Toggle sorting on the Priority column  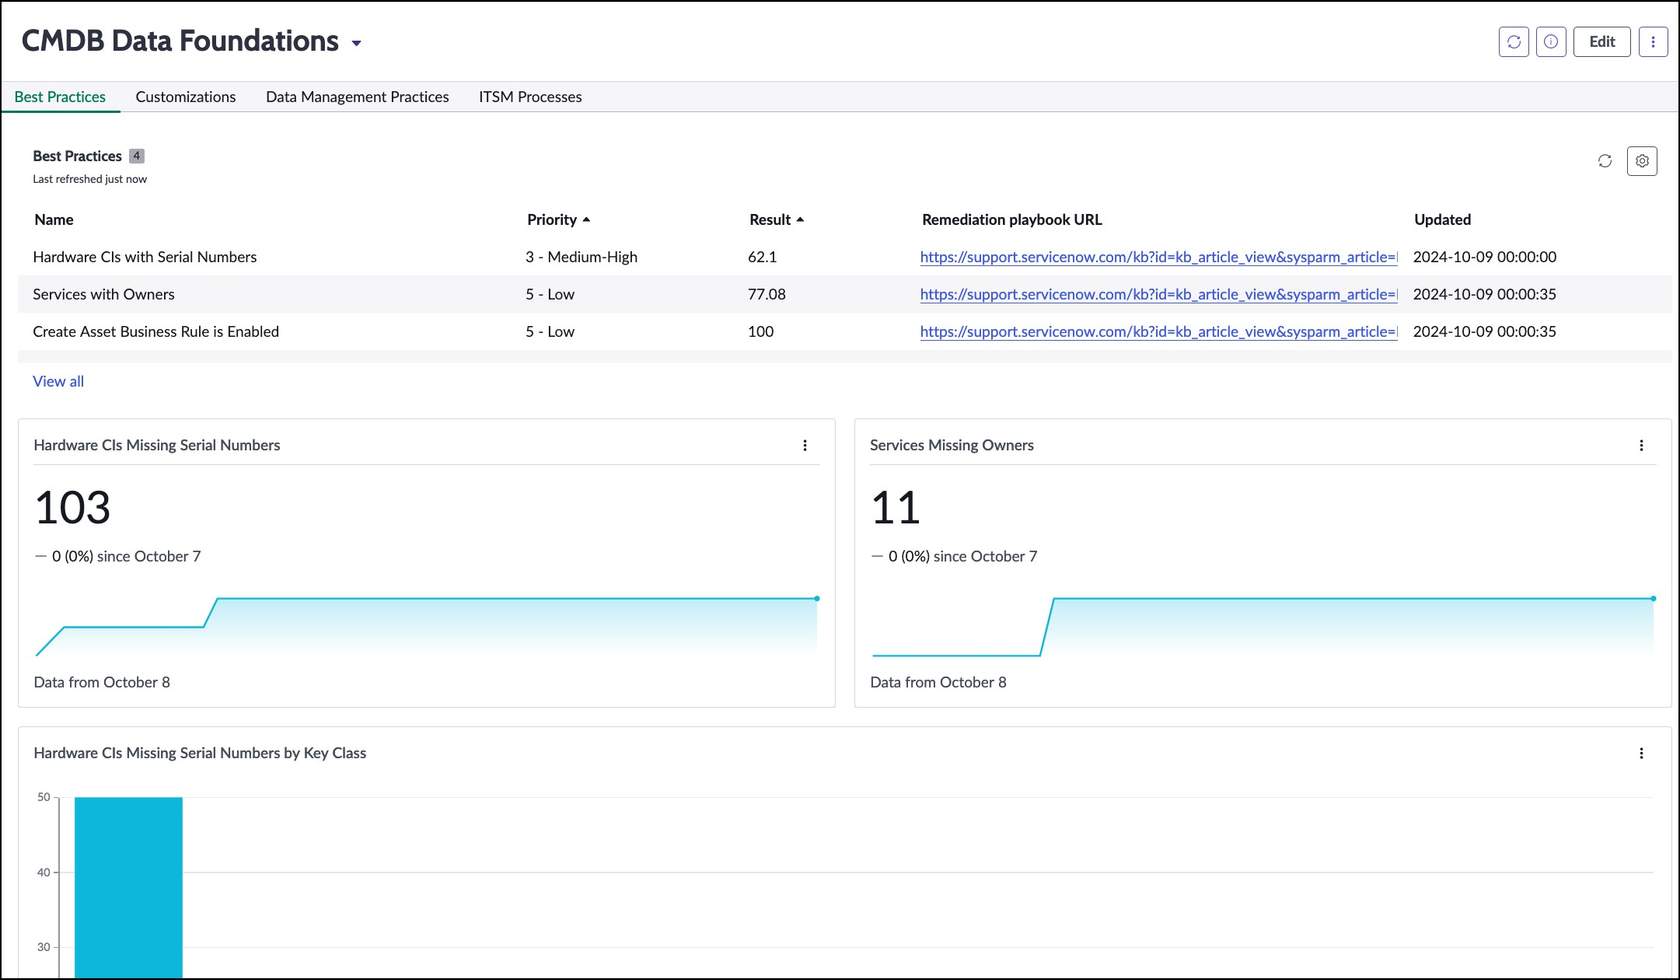558,219
